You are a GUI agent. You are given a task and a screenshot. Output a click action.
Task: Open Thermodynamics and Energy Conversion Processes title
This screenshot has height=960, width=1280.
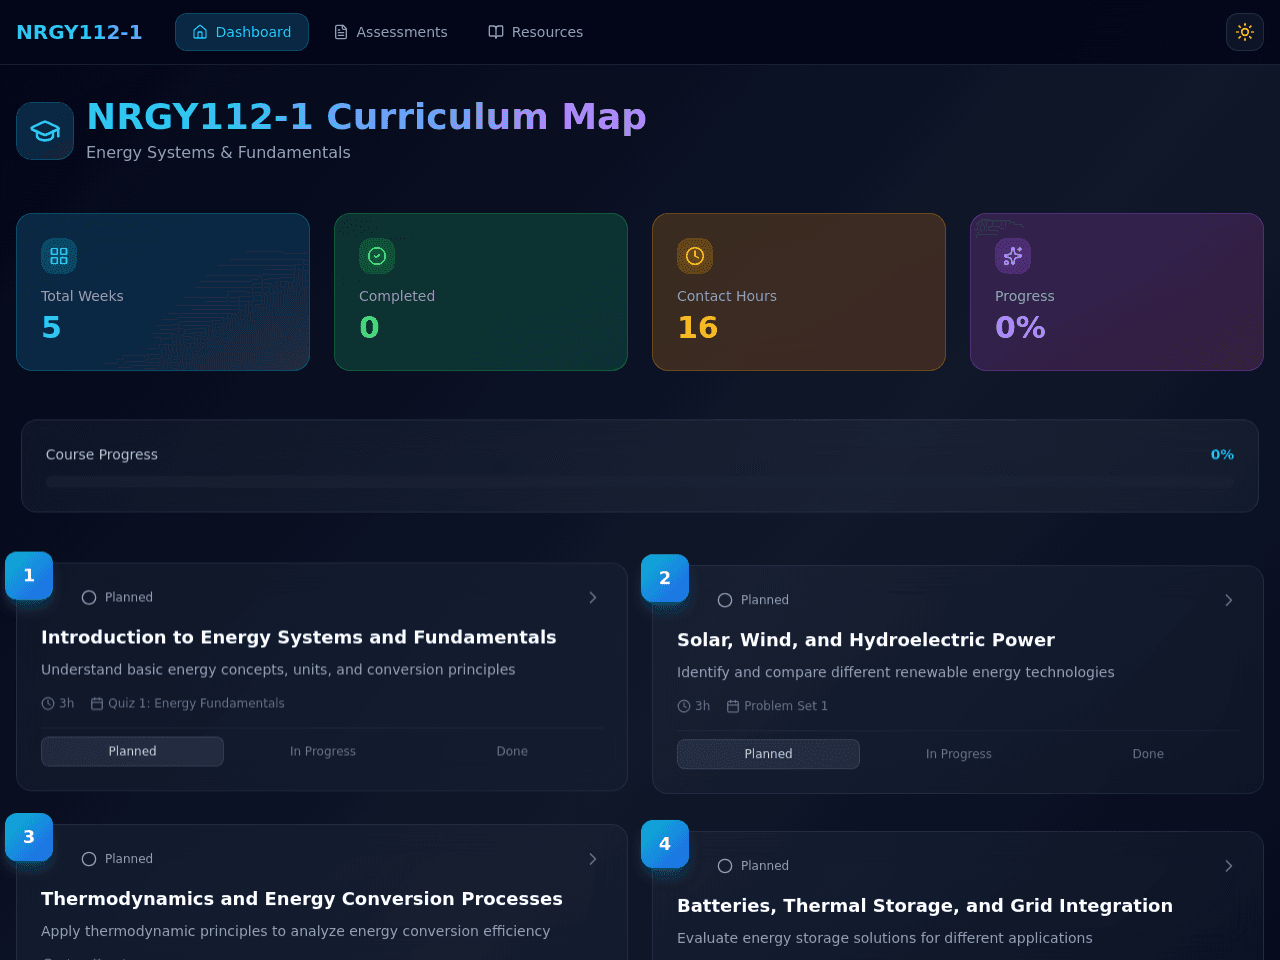point(302,899)
